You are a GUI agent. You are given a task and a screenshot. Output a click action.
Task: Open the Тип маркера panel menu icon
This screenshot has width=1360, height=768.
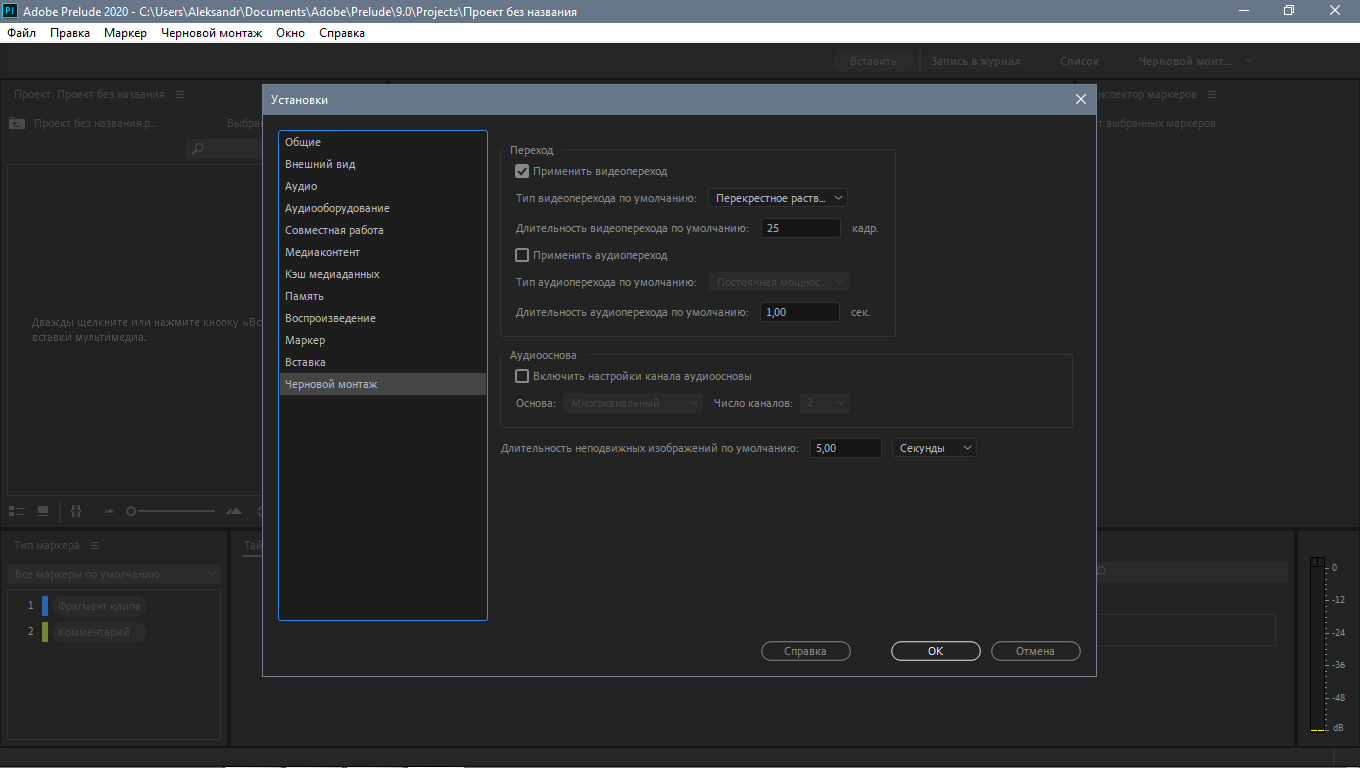[95, 546]
